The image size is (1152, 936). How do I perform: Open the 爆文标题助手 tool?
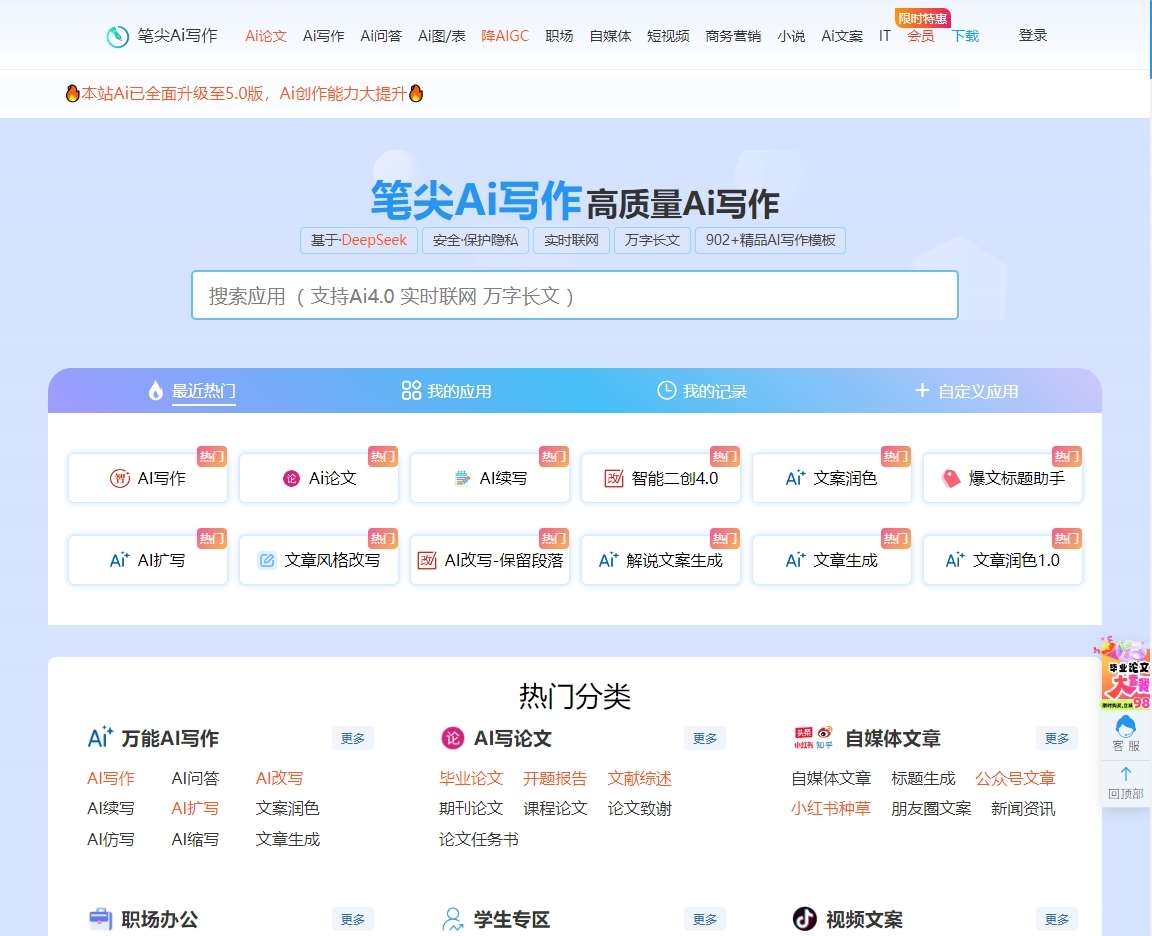(x=1002, y=478)
